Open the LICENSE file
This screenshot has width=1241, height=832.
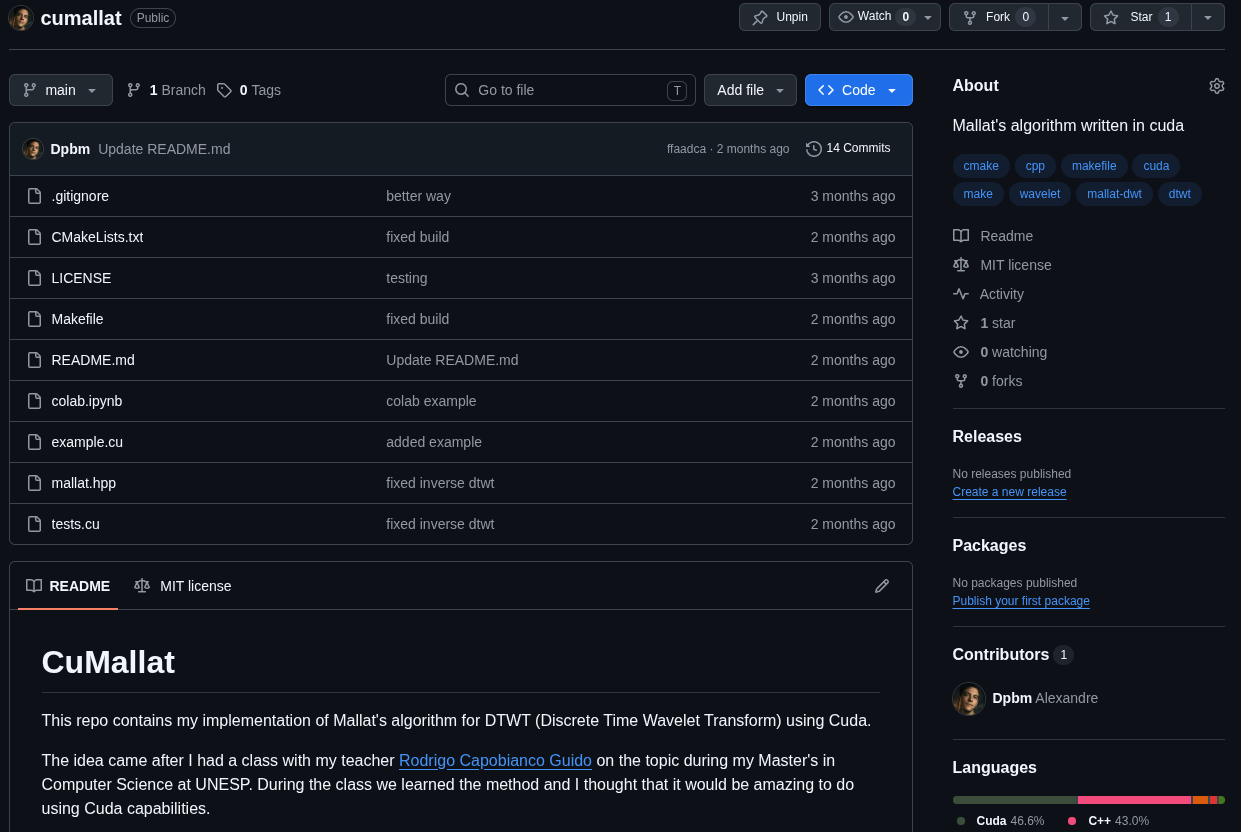(x=81, y=278)
